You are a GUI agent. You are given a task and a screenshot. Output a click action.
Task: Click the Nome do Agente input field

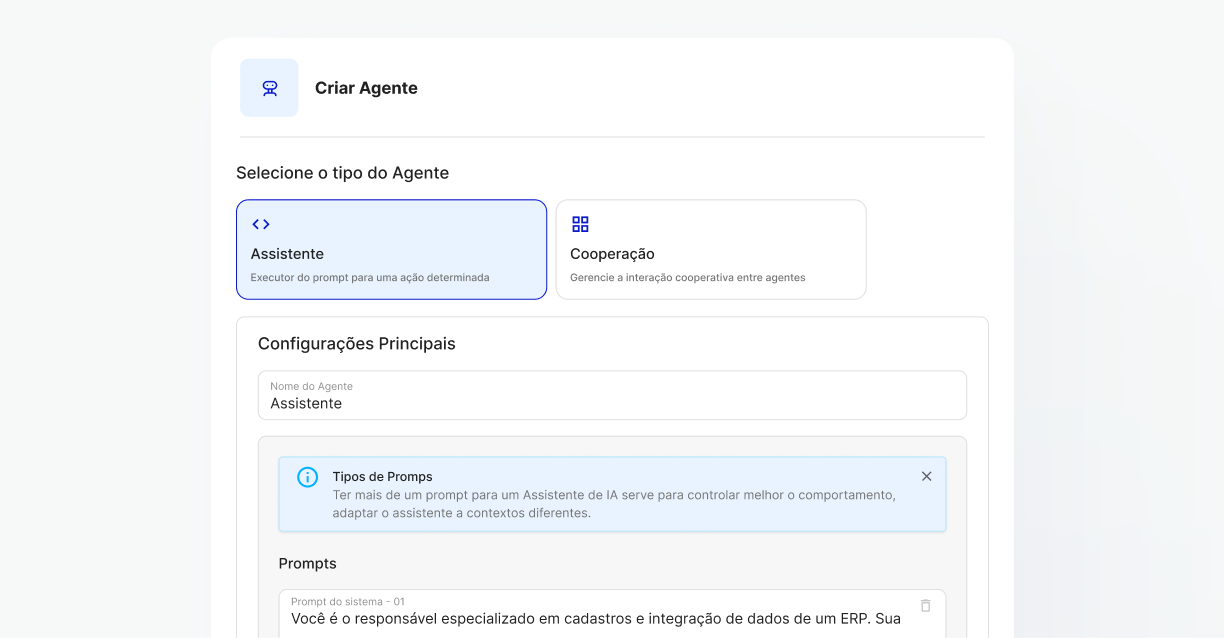pyautogui.click(x=612, y=403)
